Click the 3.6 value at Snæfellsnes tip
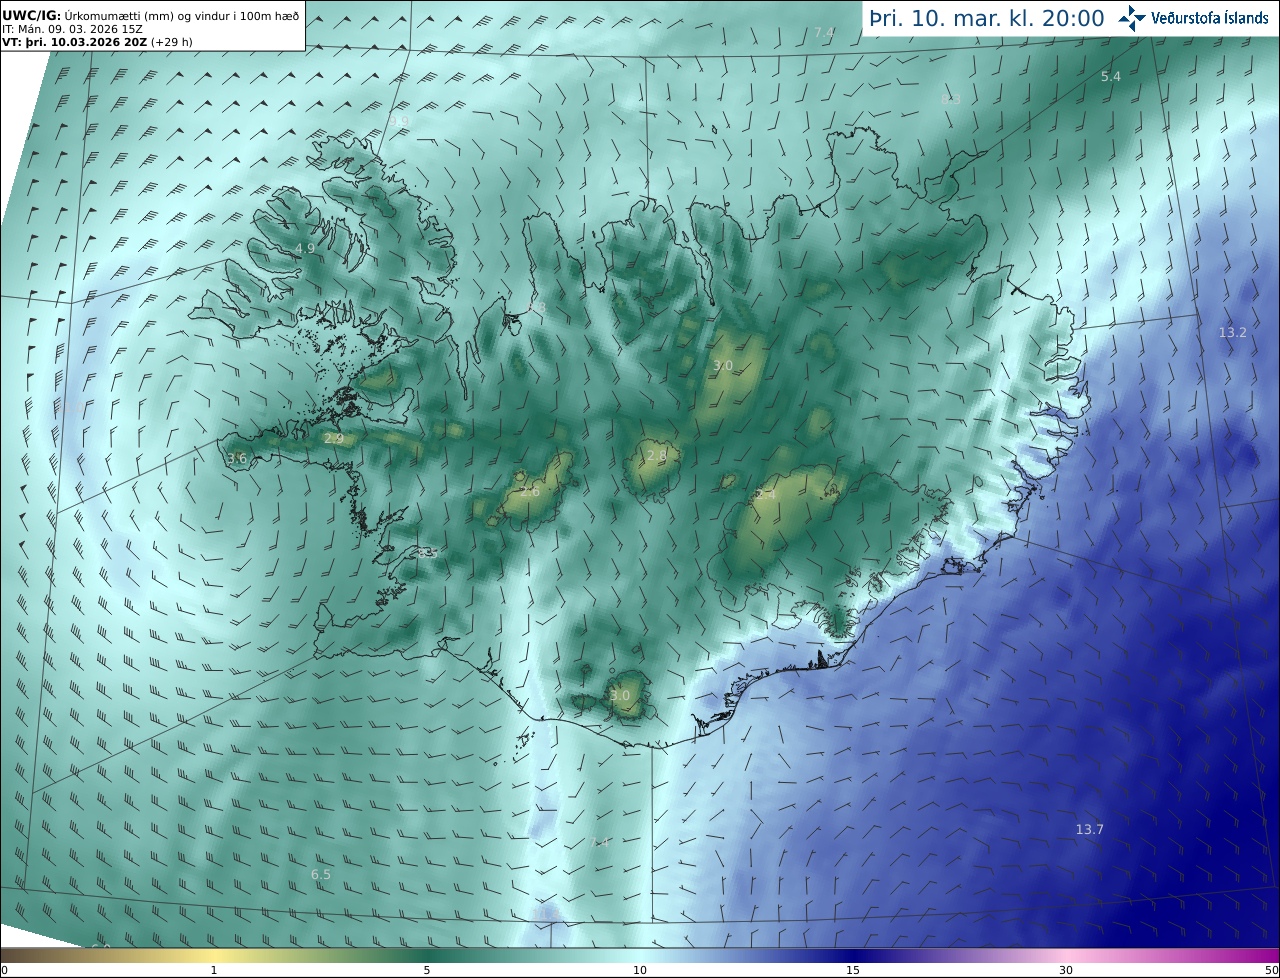The height and width of the screenshot is (978, 1280). pos(237,458)
